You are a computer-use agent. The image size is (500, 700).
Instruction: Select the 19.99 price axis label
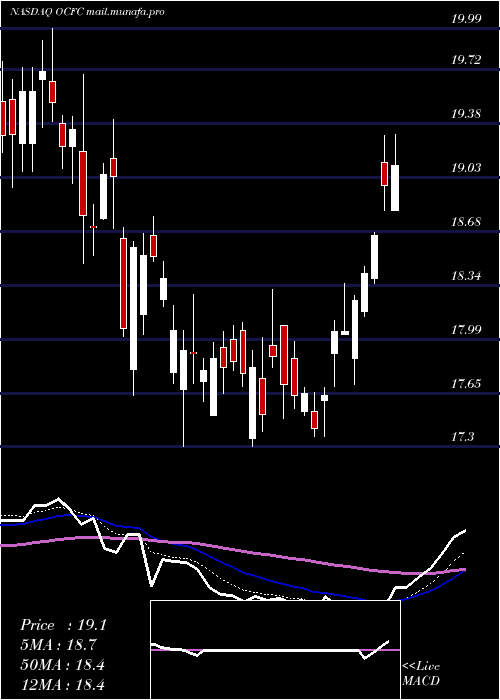[x=466, y=18]
